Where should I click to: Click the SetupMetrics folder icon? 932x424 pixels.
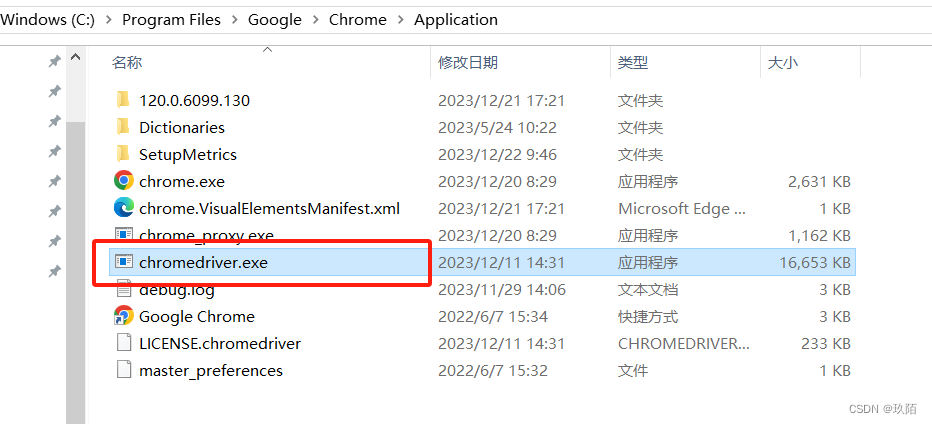(123, 154)
